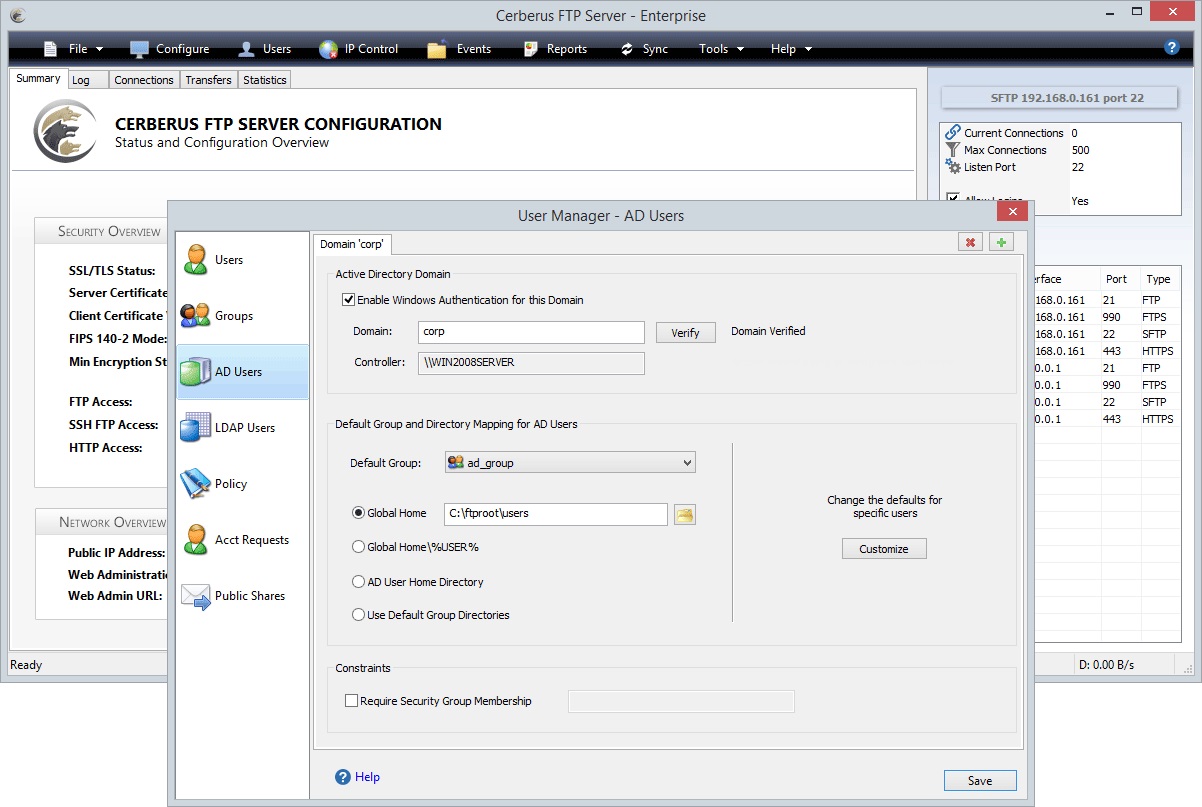This screenshot has width=1202, height=807.
Task: Click the Cerberus logo in Summary header
Action: (66, 132)
